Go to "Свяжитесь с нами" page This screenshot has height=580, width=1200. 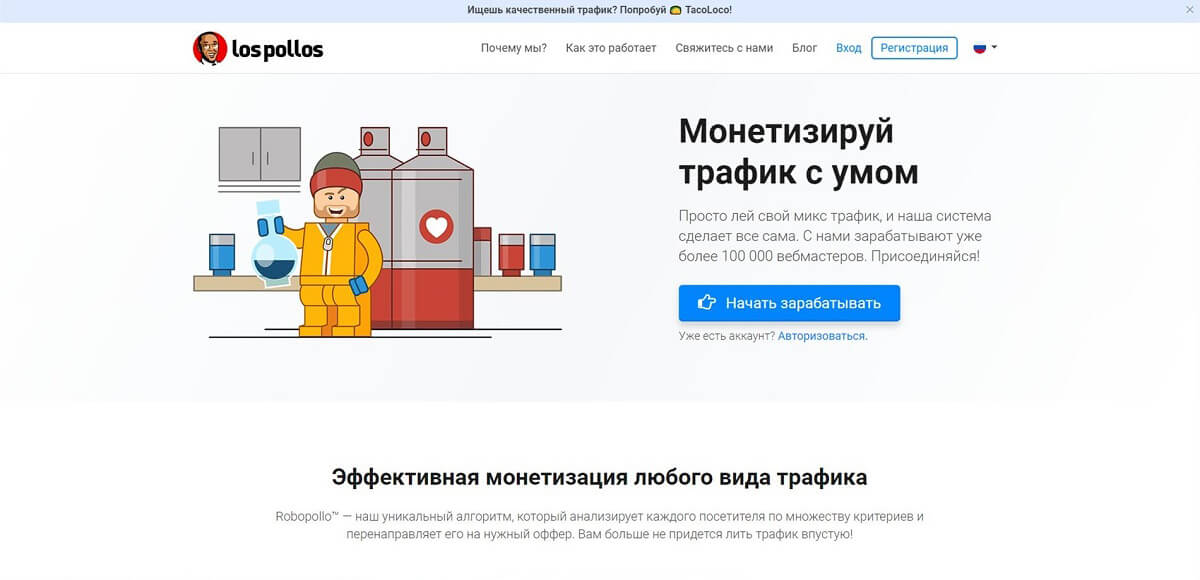(x=724, y=48)
